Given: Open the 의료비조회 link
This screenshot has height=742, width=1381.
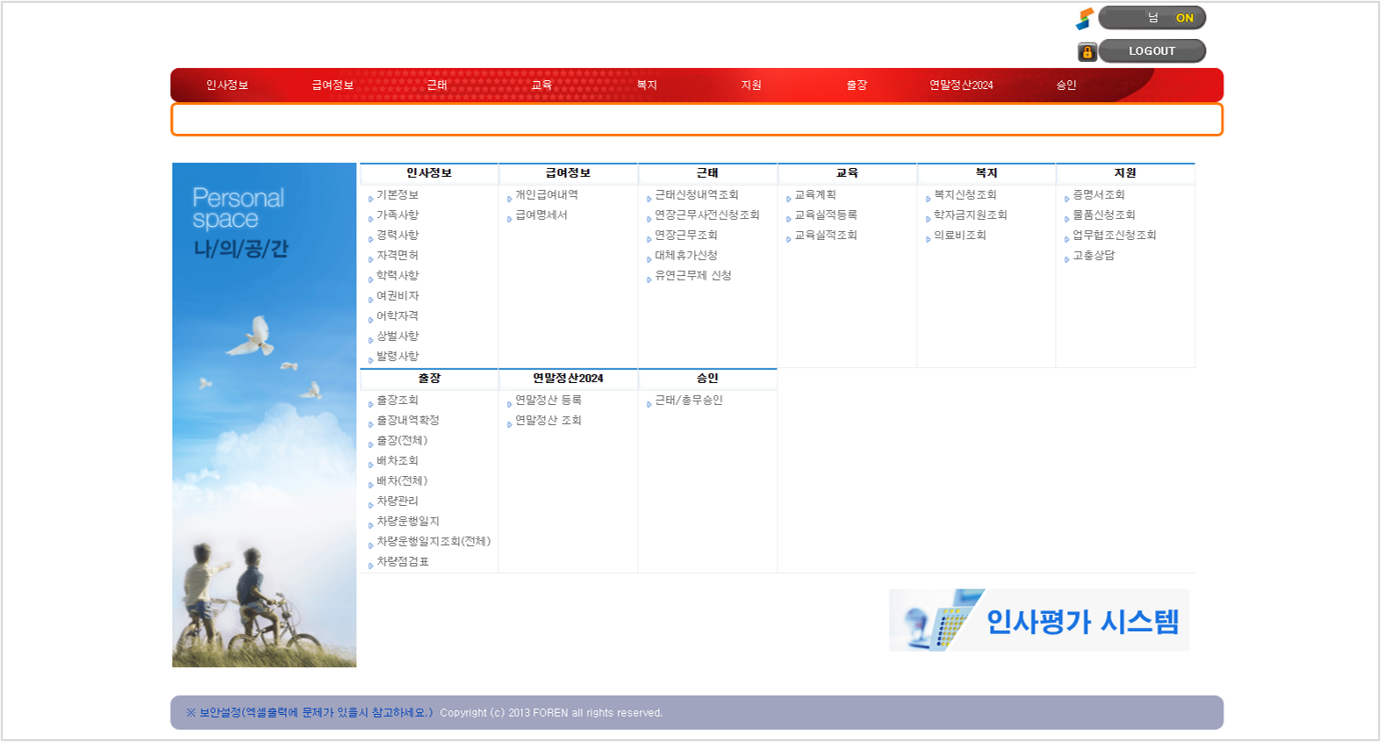Looking at the screenshot, I should [959, 236].
